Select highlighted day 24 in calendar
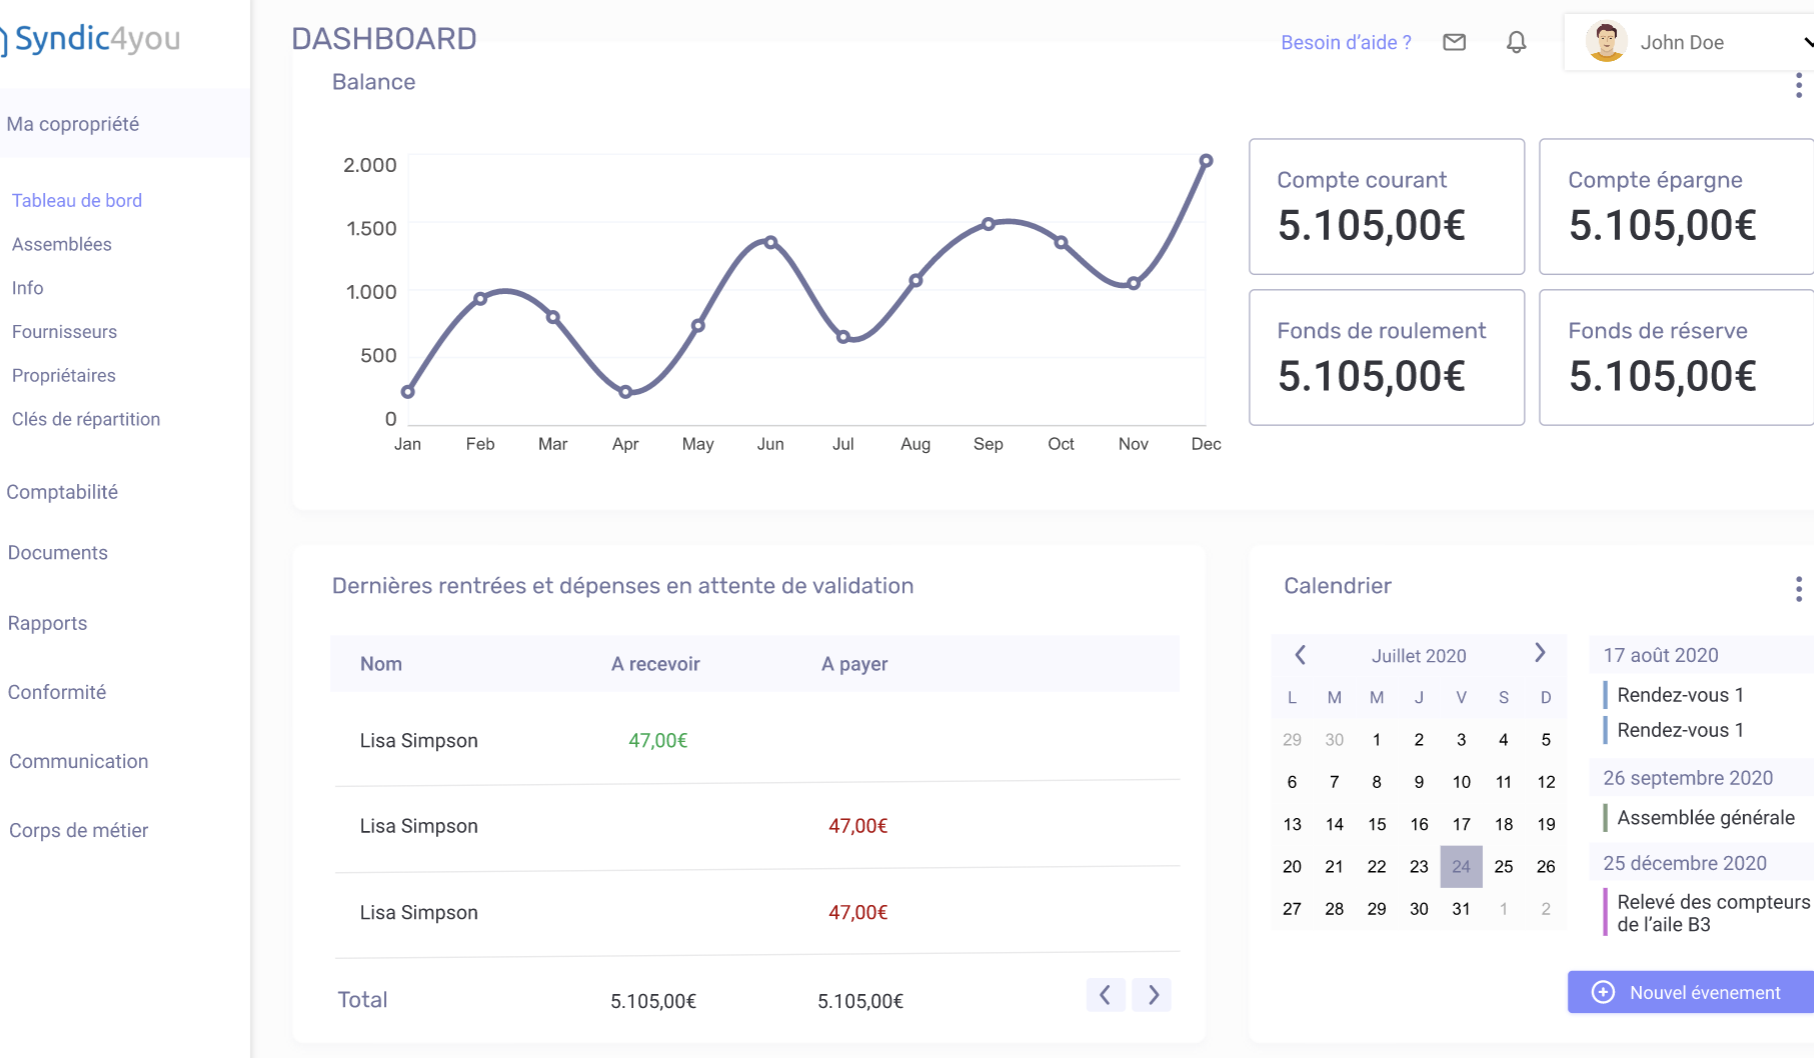The height and width of the screenshot is (1058, 1814). (1461, 866)
